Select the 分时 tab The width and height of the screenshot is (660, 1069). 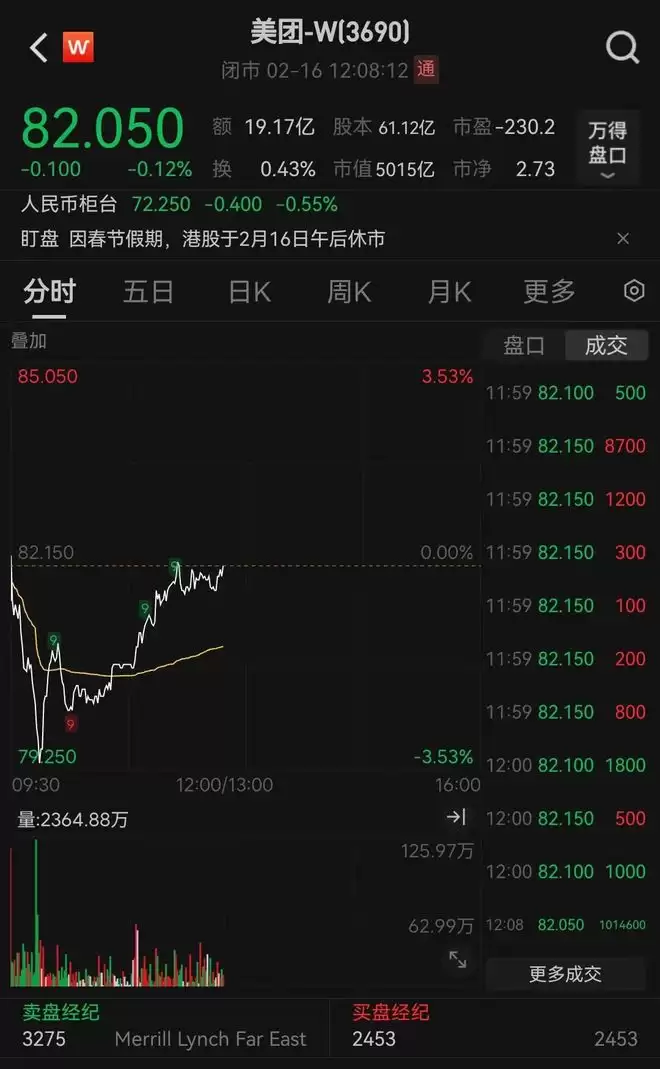point(49,292)
